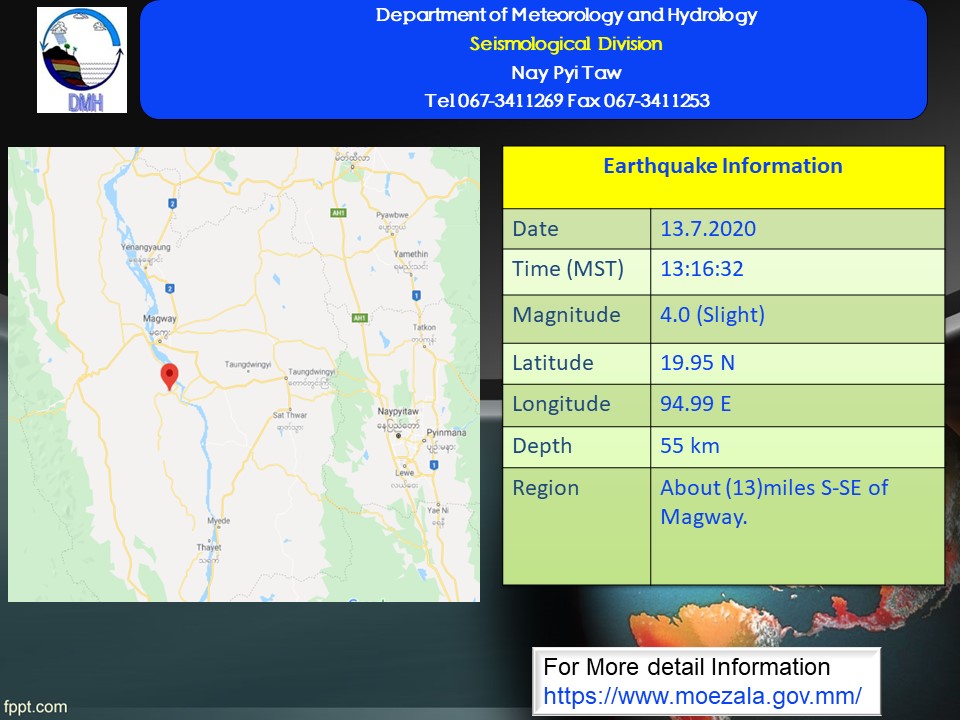
Task: Click Sat Thwar label on the map
Action: coord(290,415)
